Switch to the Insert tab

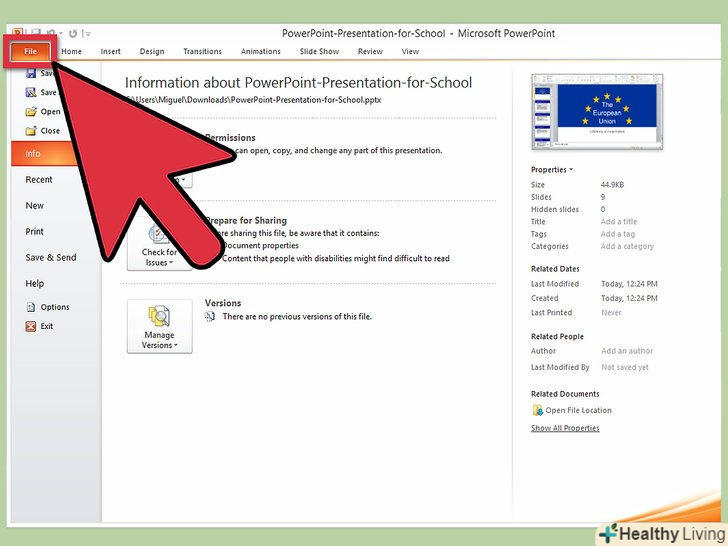pos(110,52)
